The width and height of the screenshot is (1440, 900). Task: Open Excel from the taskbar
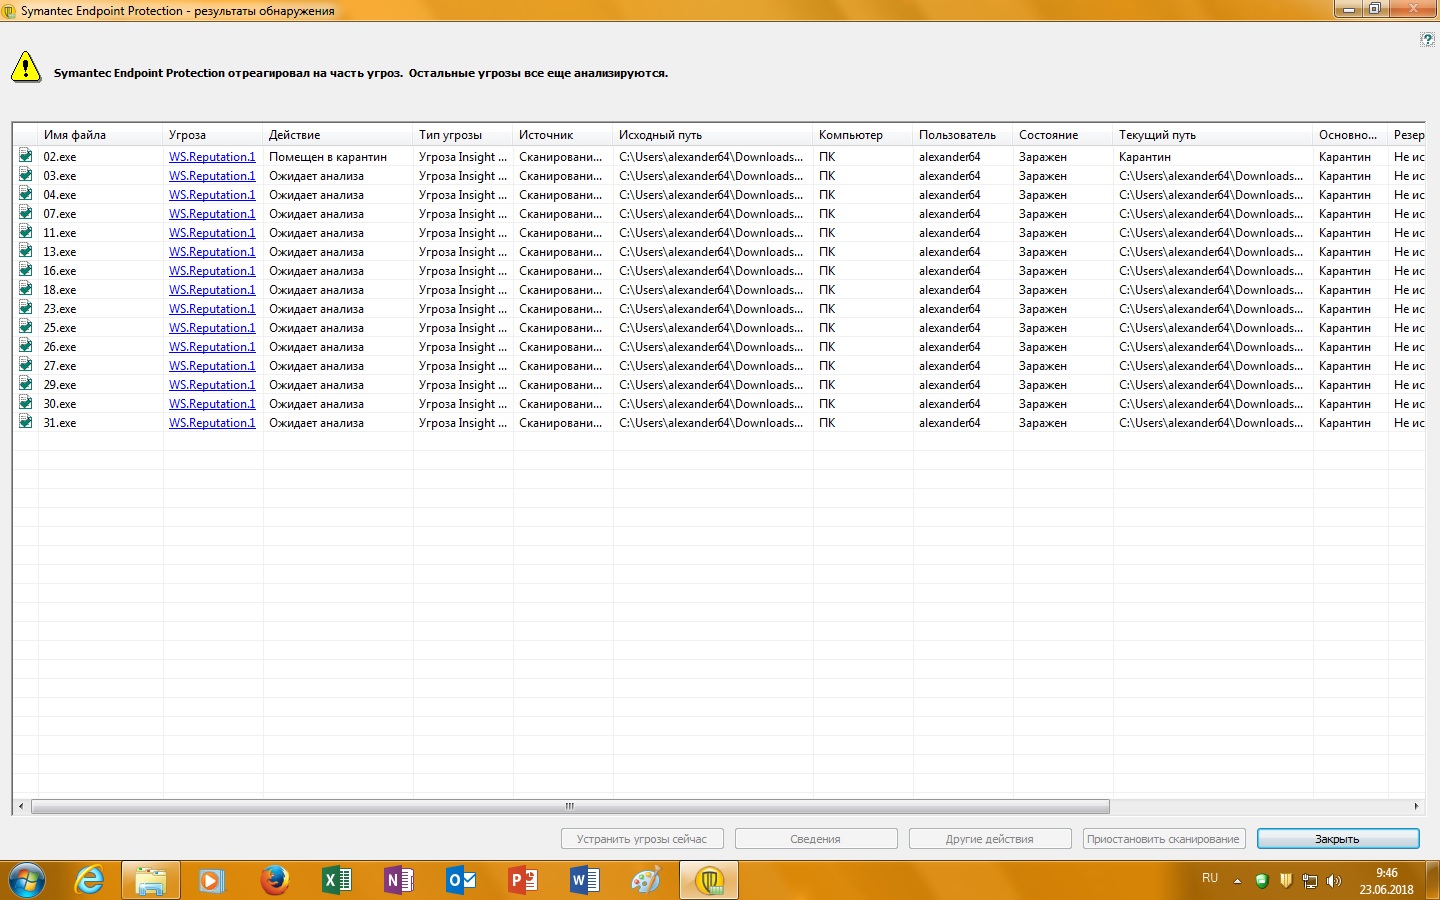click(x=336, y=881)
